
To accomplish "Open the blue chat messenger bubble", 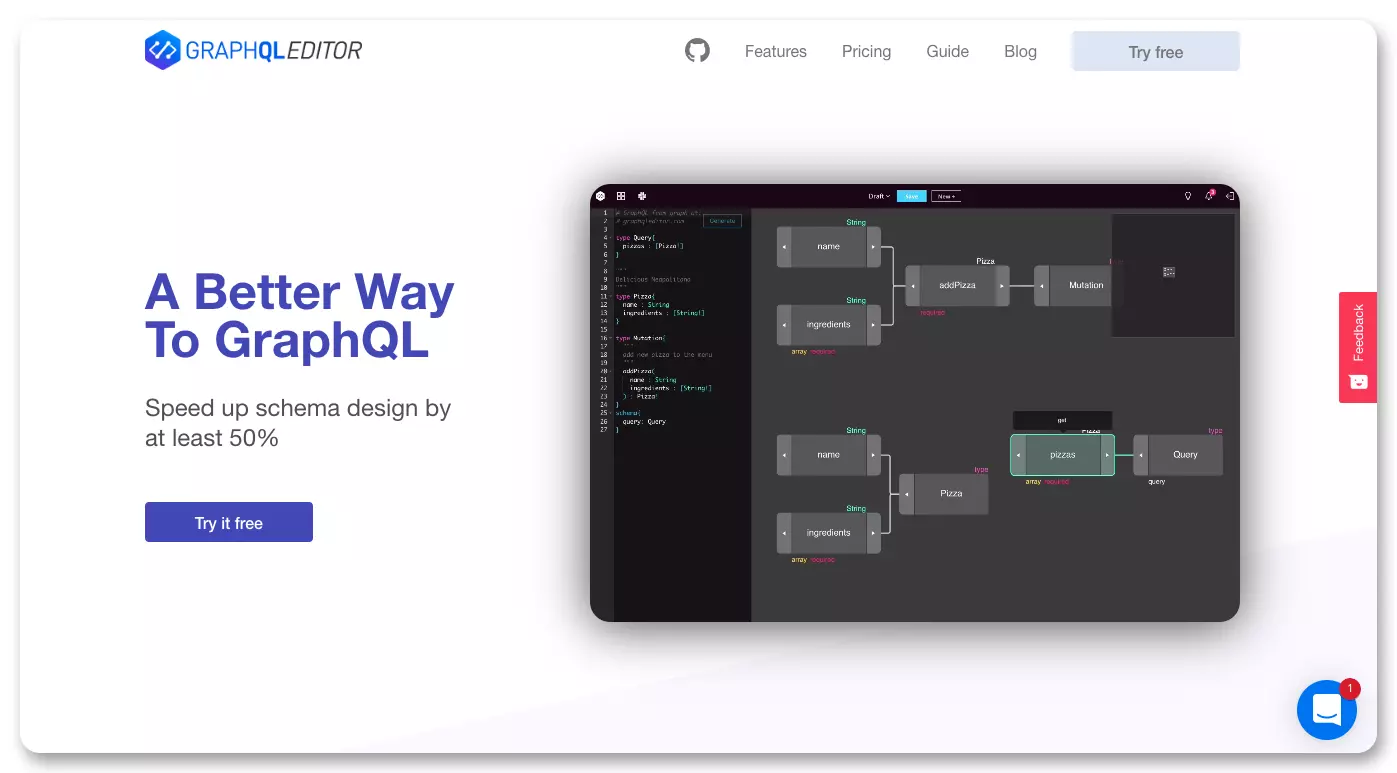I will pos(1327,710).
